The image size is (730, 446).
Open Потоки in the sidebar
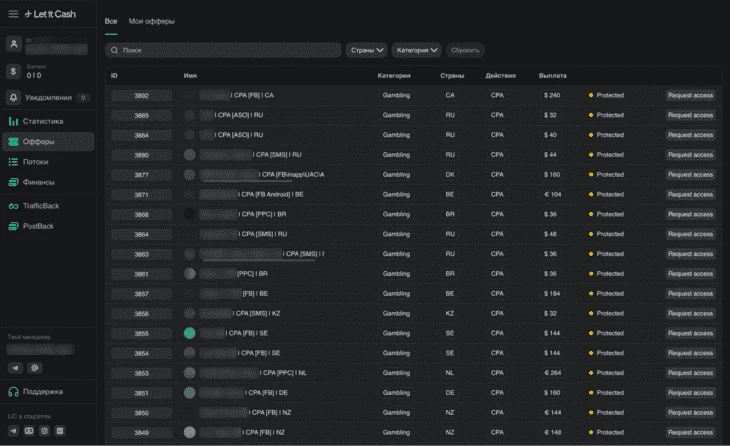35,162
